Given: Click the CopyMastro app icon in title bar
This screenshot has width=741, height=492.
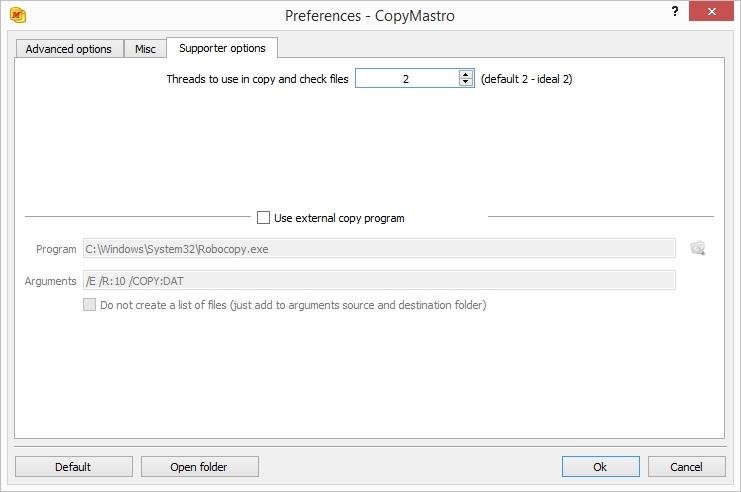Looking at the screenshot, I should point(18,15).
